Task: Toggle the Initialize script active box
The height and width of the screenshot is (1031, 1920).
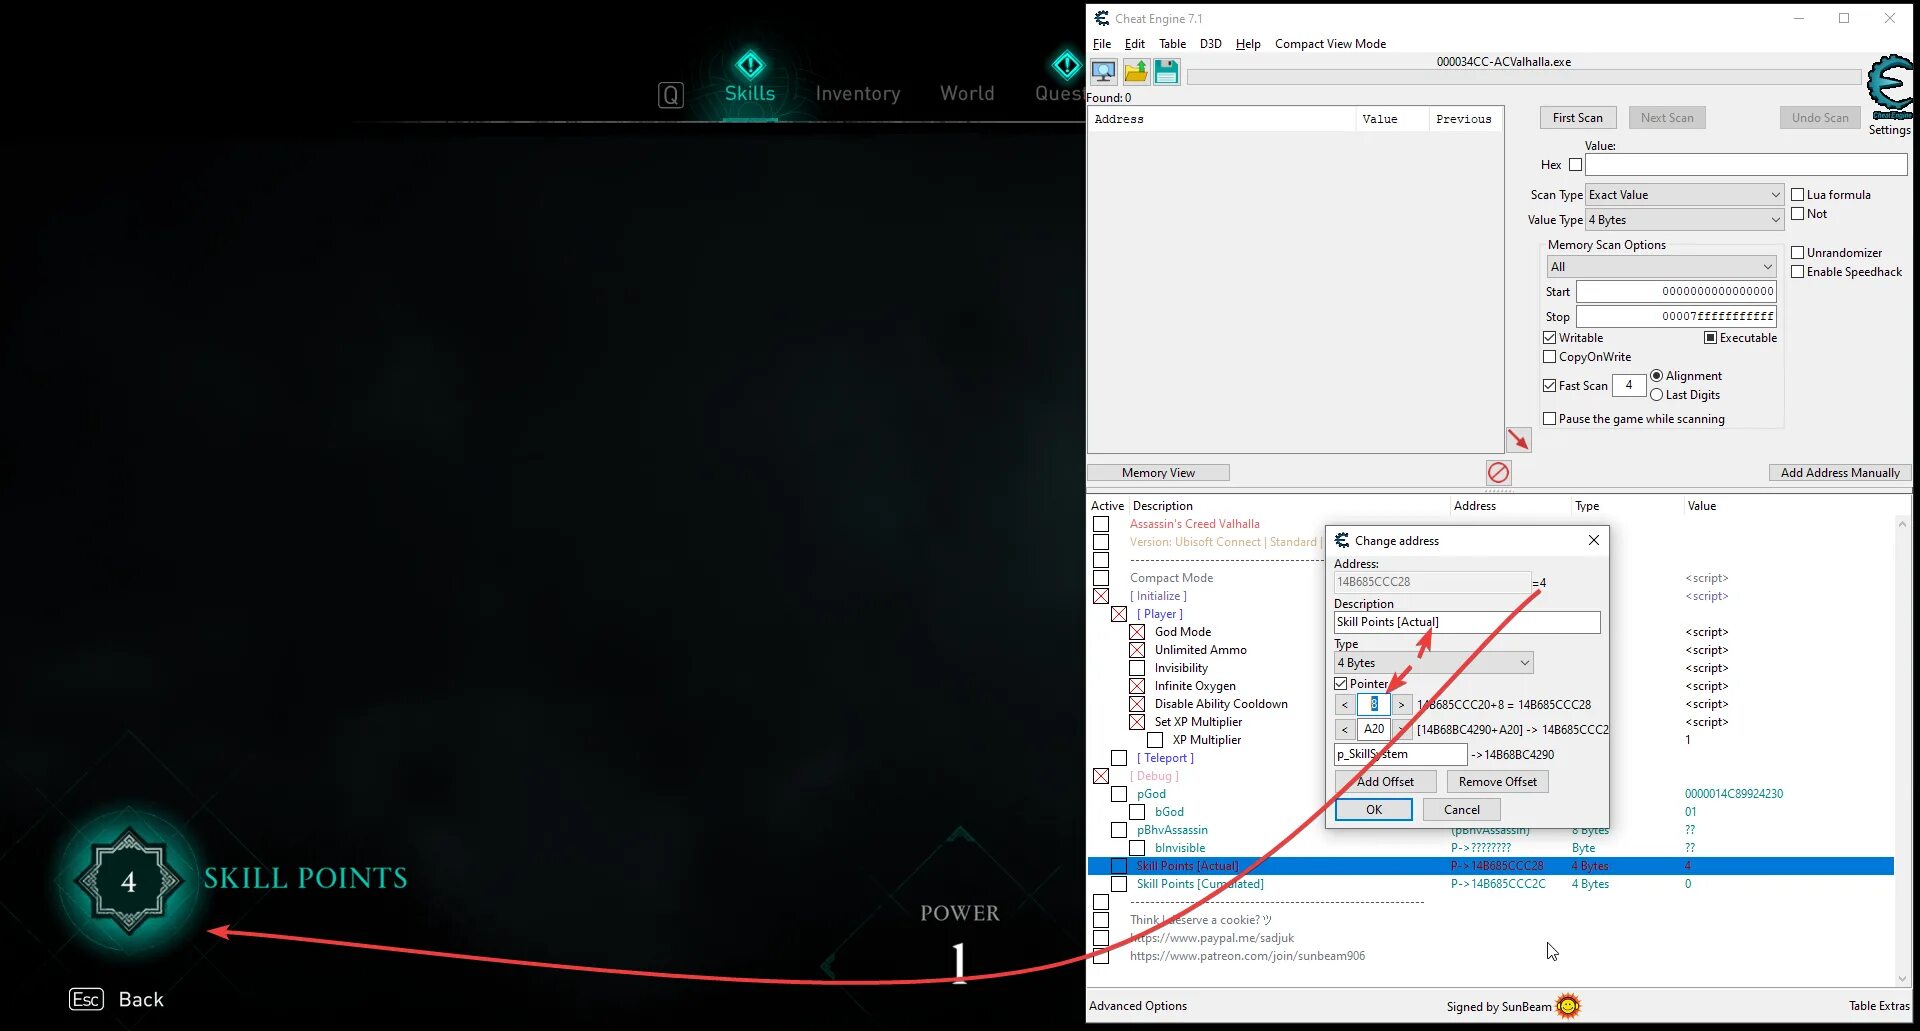Action: [x=1101, y=596]
